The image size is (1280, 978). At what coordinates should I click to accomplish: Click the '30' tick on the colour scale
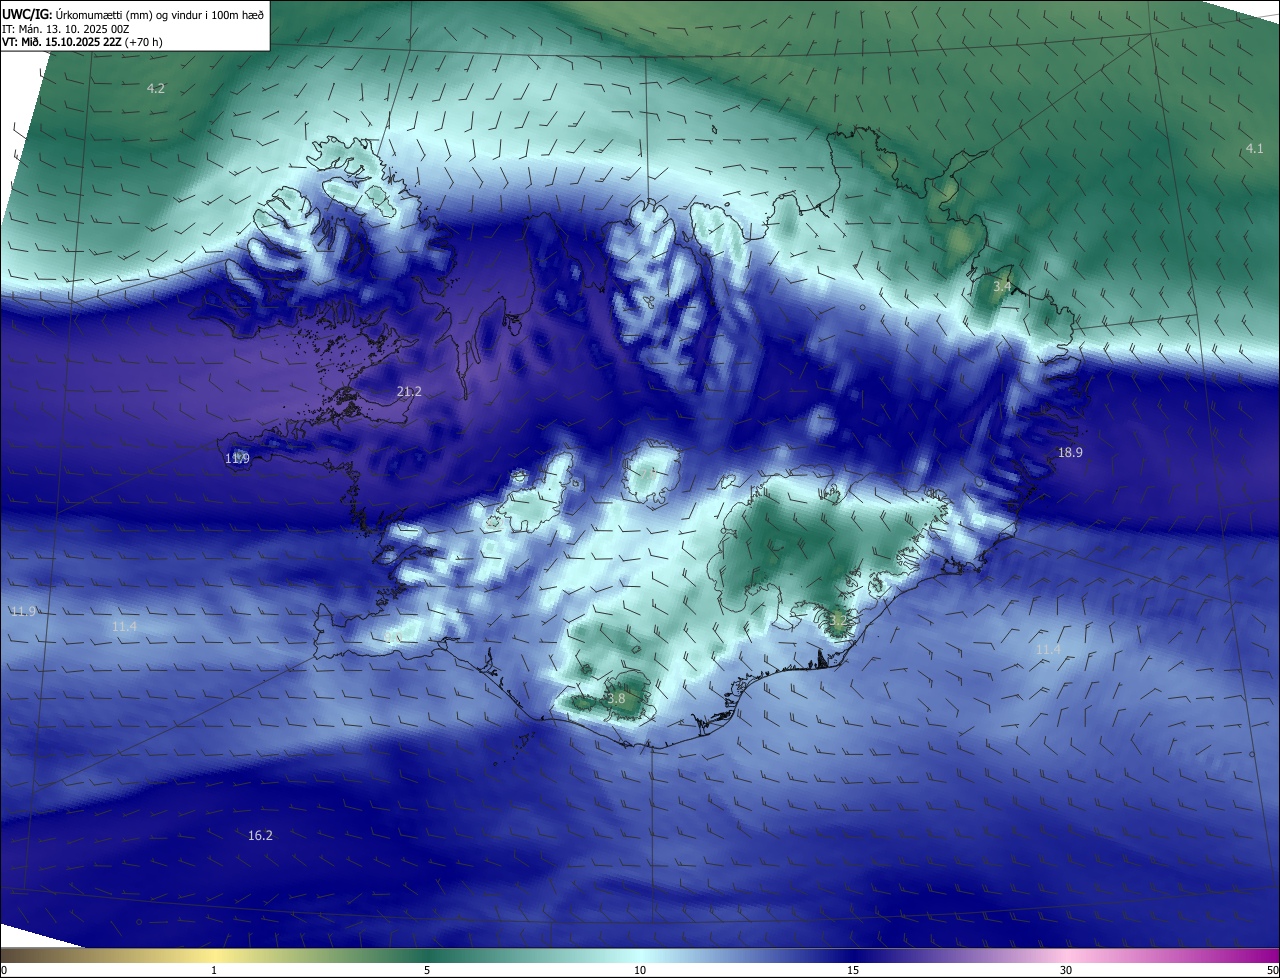click(x=1066, y=970)
